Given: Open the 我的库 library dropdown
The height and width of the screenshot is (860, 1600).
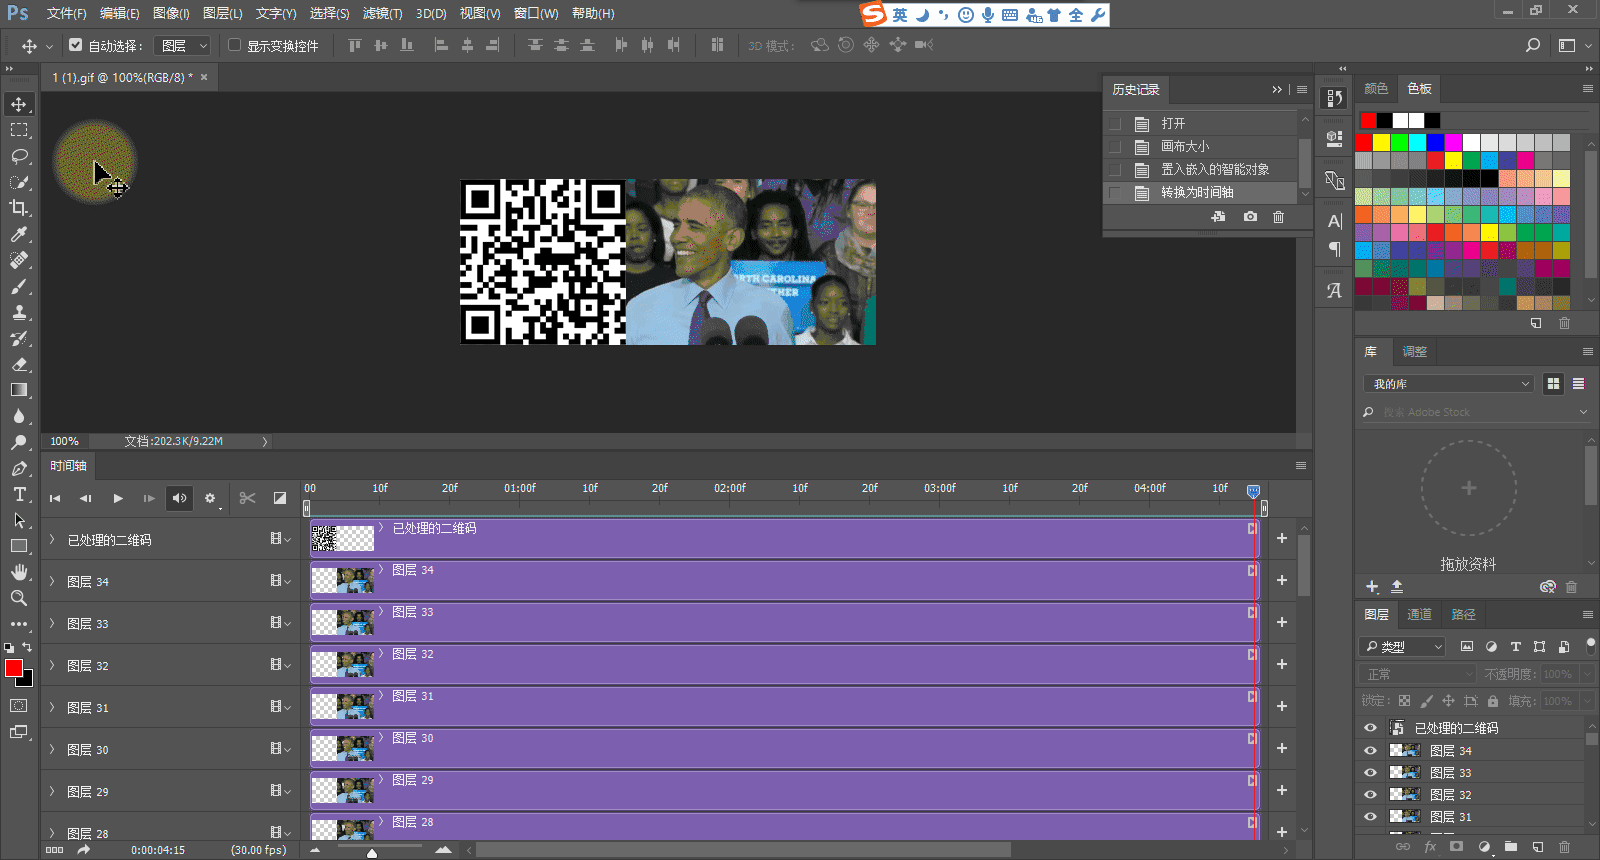Looking at the screenshot, I should (1447, 384).
